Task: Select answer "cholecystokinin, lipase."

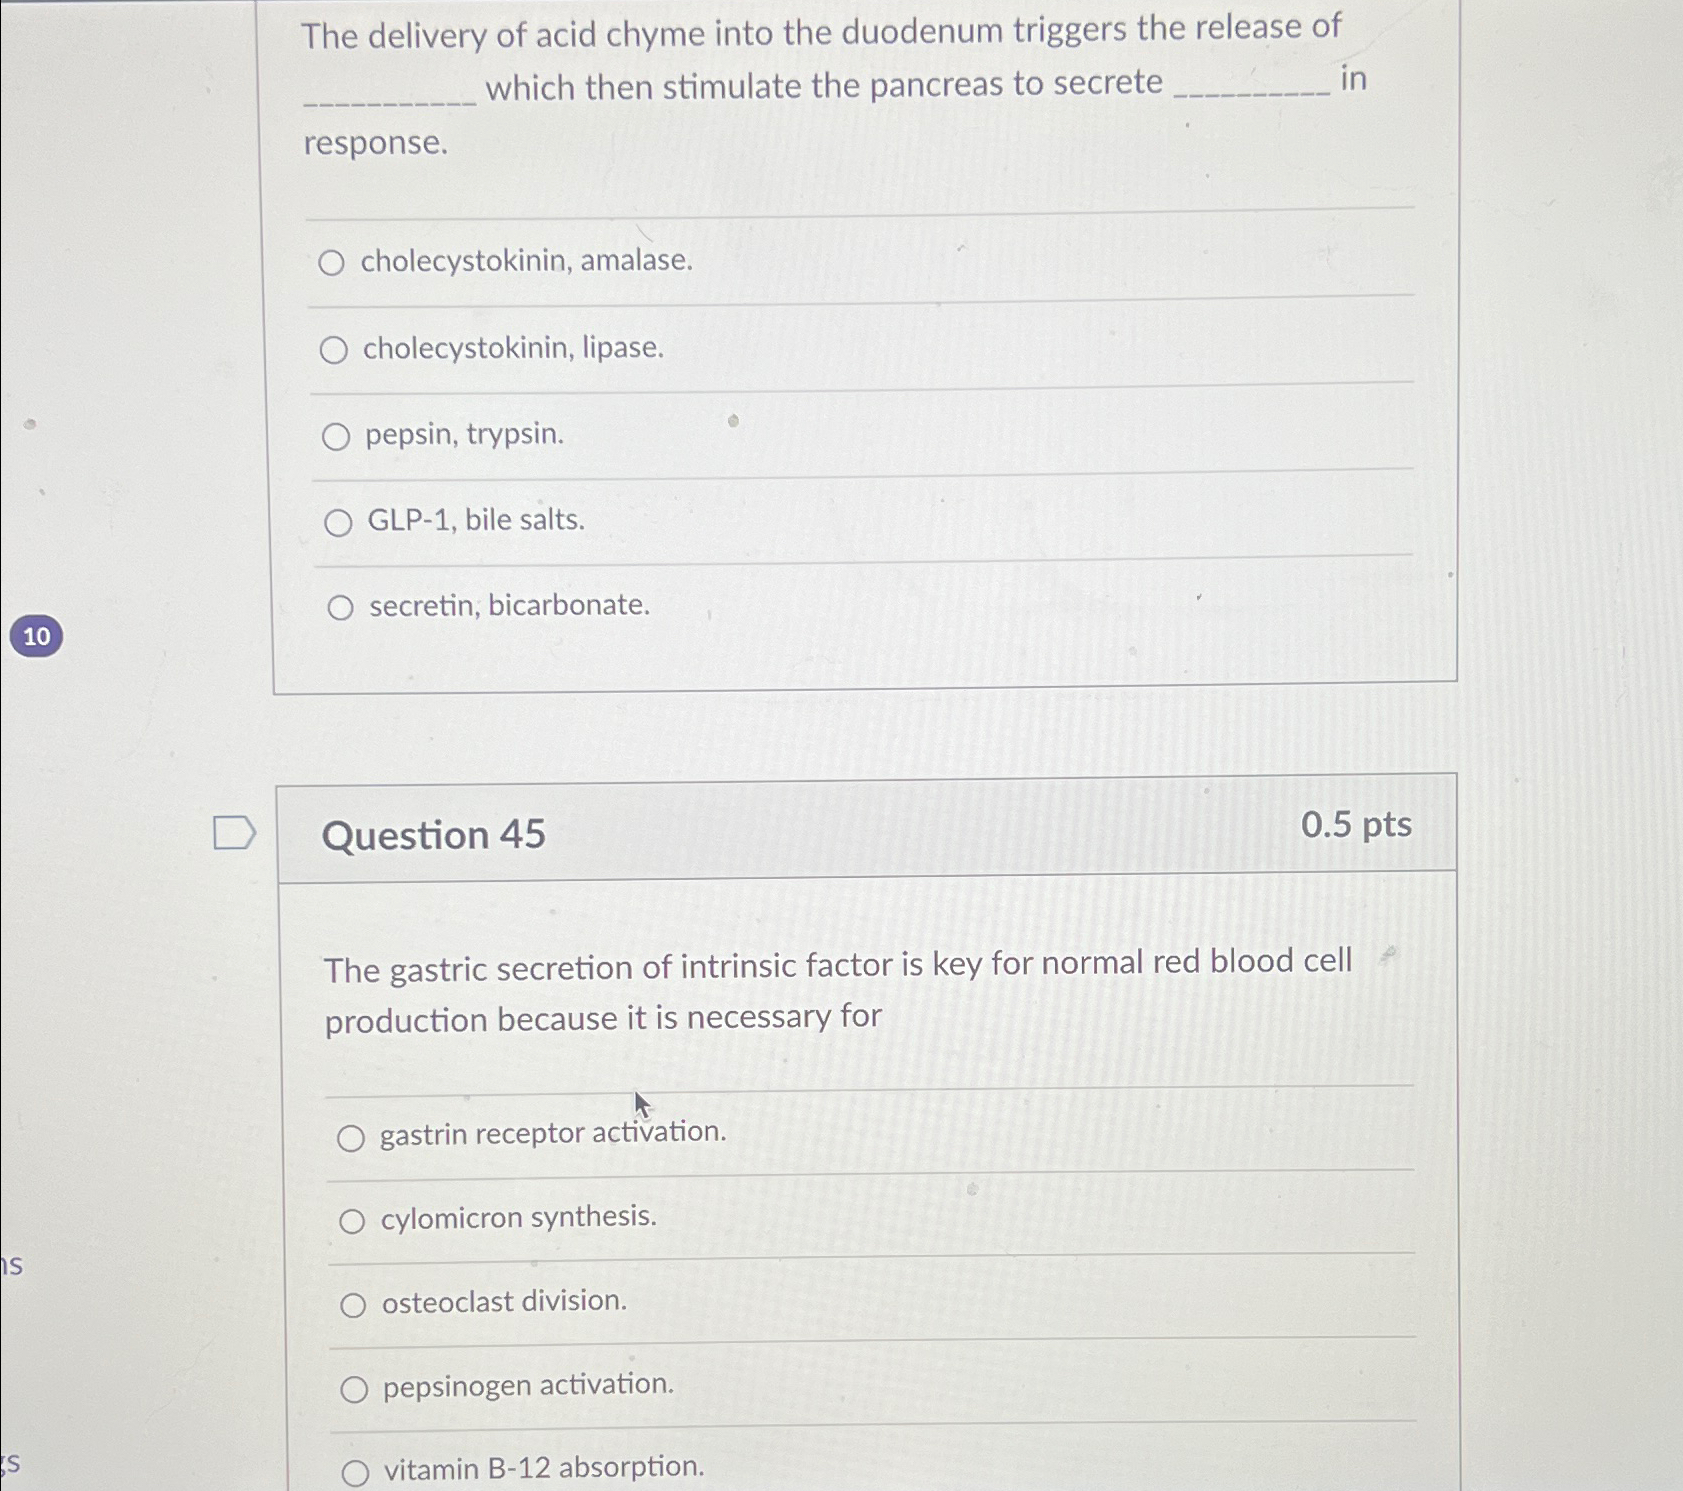Action: [x=338, y=349]
